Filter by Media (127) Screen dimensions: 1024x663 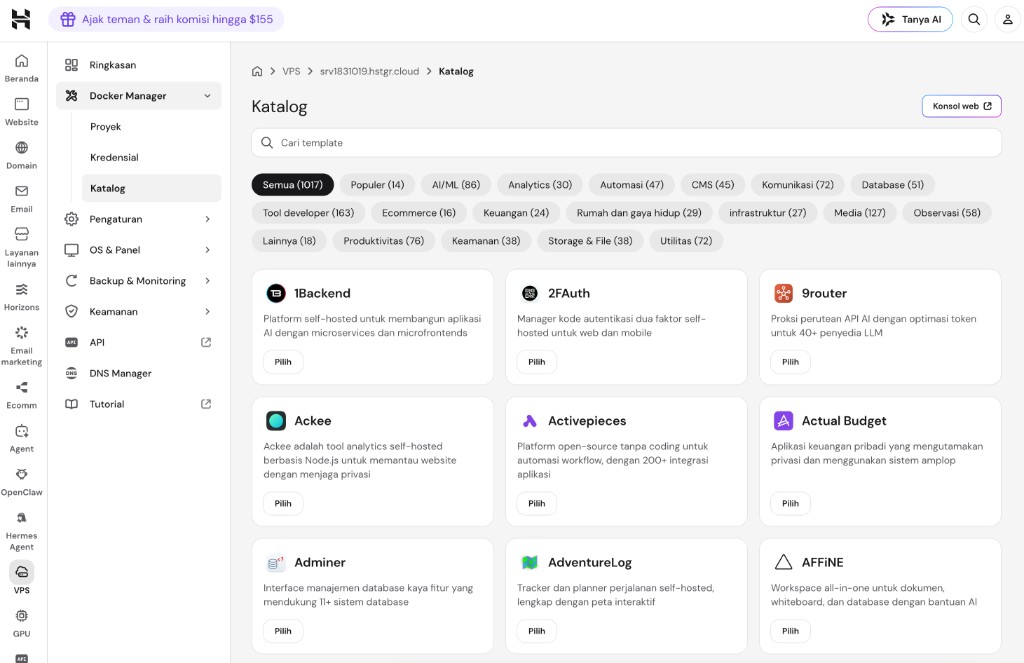[x=859, y=213]
